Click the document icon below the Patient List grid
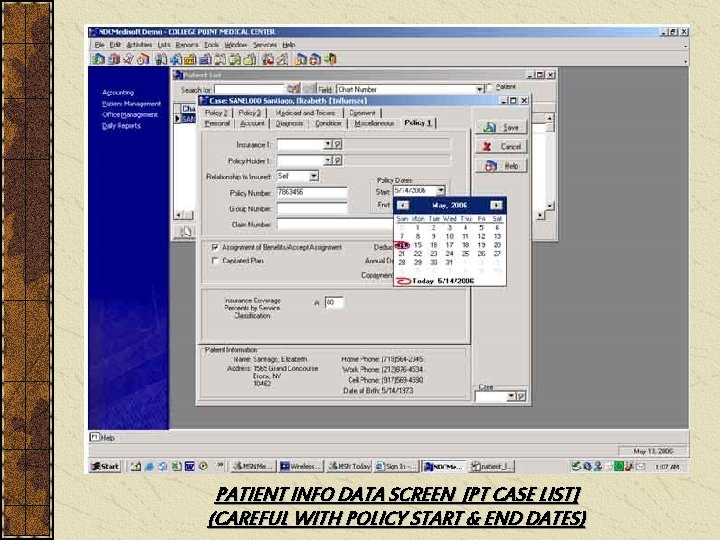Viewport: 720px width, 540px height. click(185, 231)
